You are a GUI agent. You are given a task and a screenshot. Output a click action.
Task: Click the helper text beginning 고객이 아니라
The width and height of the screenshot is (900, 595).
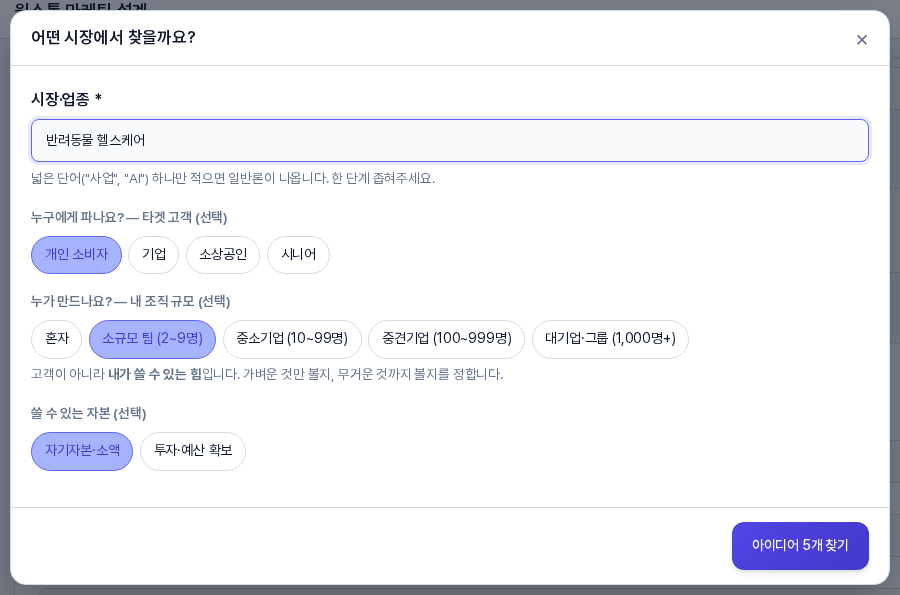click(267, 374)
